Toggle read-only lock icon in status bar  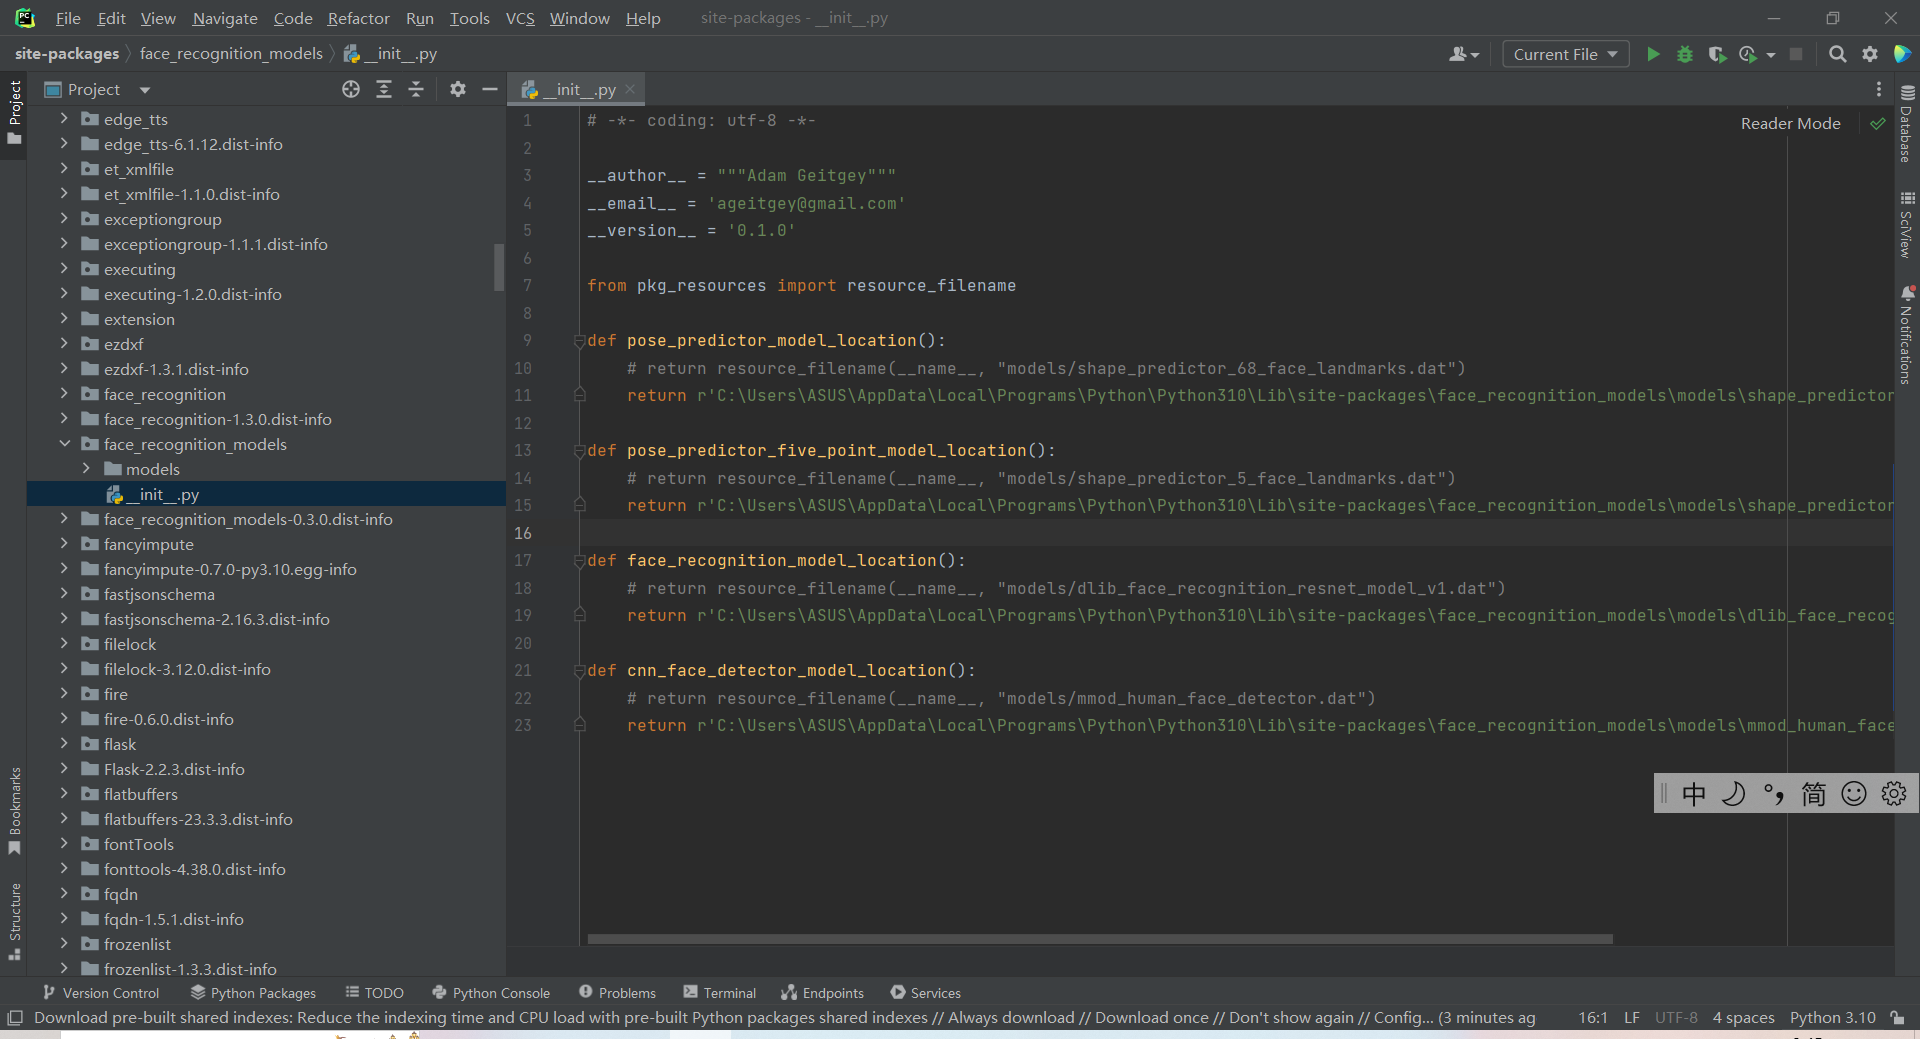1897,1017
